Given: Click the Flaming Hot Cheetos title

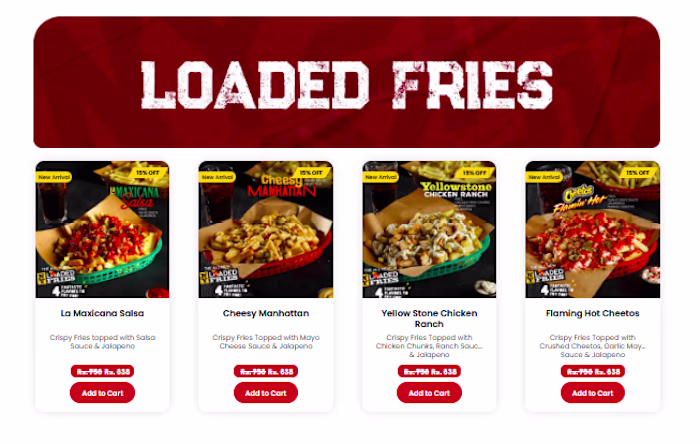Looking at the screenshot, I should (592, 313).
